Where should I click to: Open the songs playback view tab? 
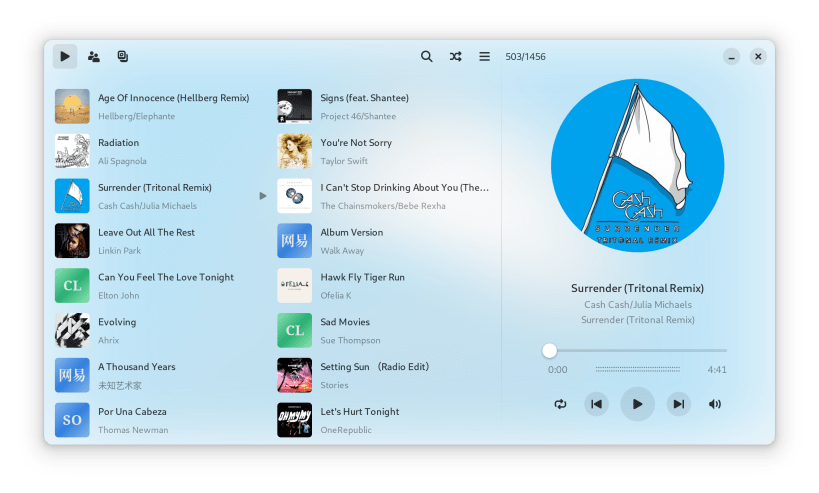point(65,56)
